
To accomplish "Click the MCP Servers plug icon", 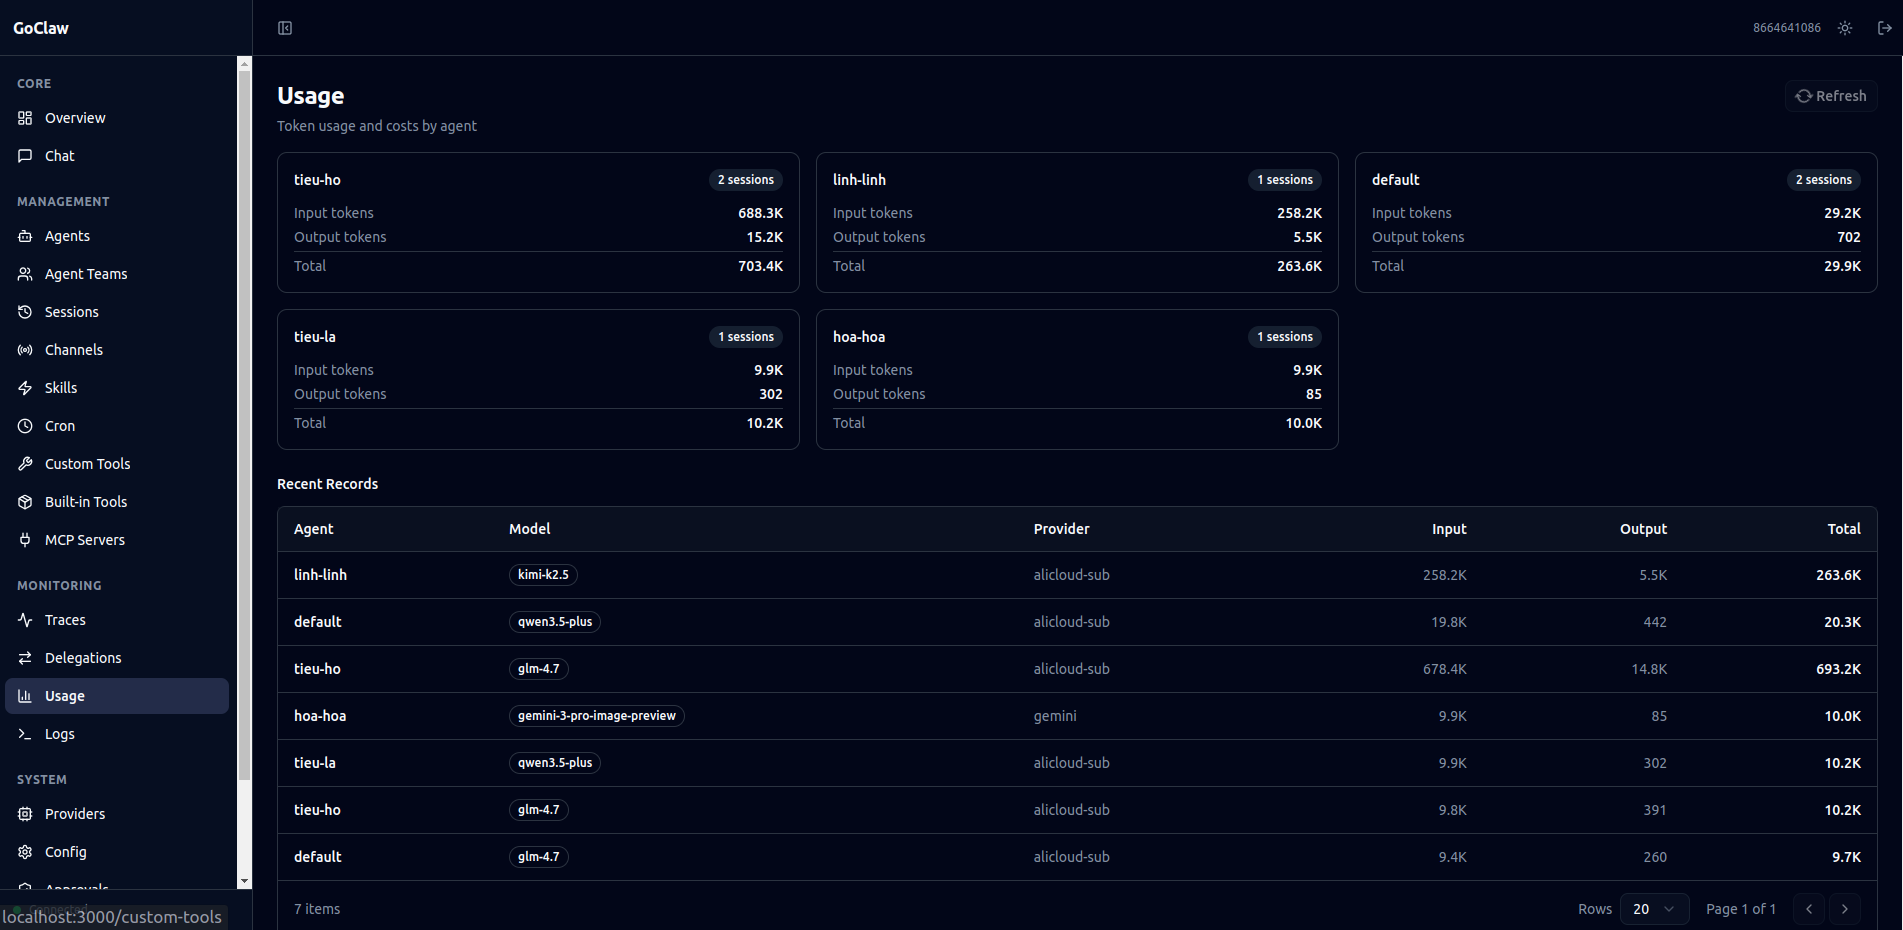I will 25,540.
